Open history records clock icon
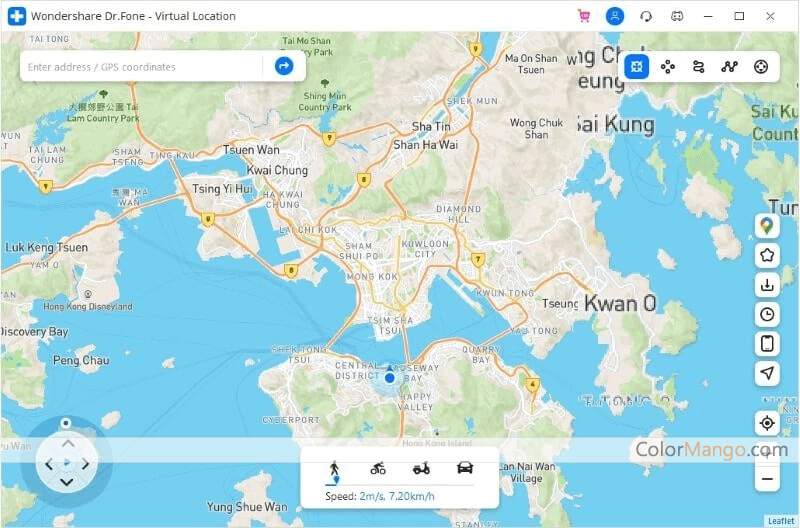This screenshot has width=800, height=528. click(767, 314)
